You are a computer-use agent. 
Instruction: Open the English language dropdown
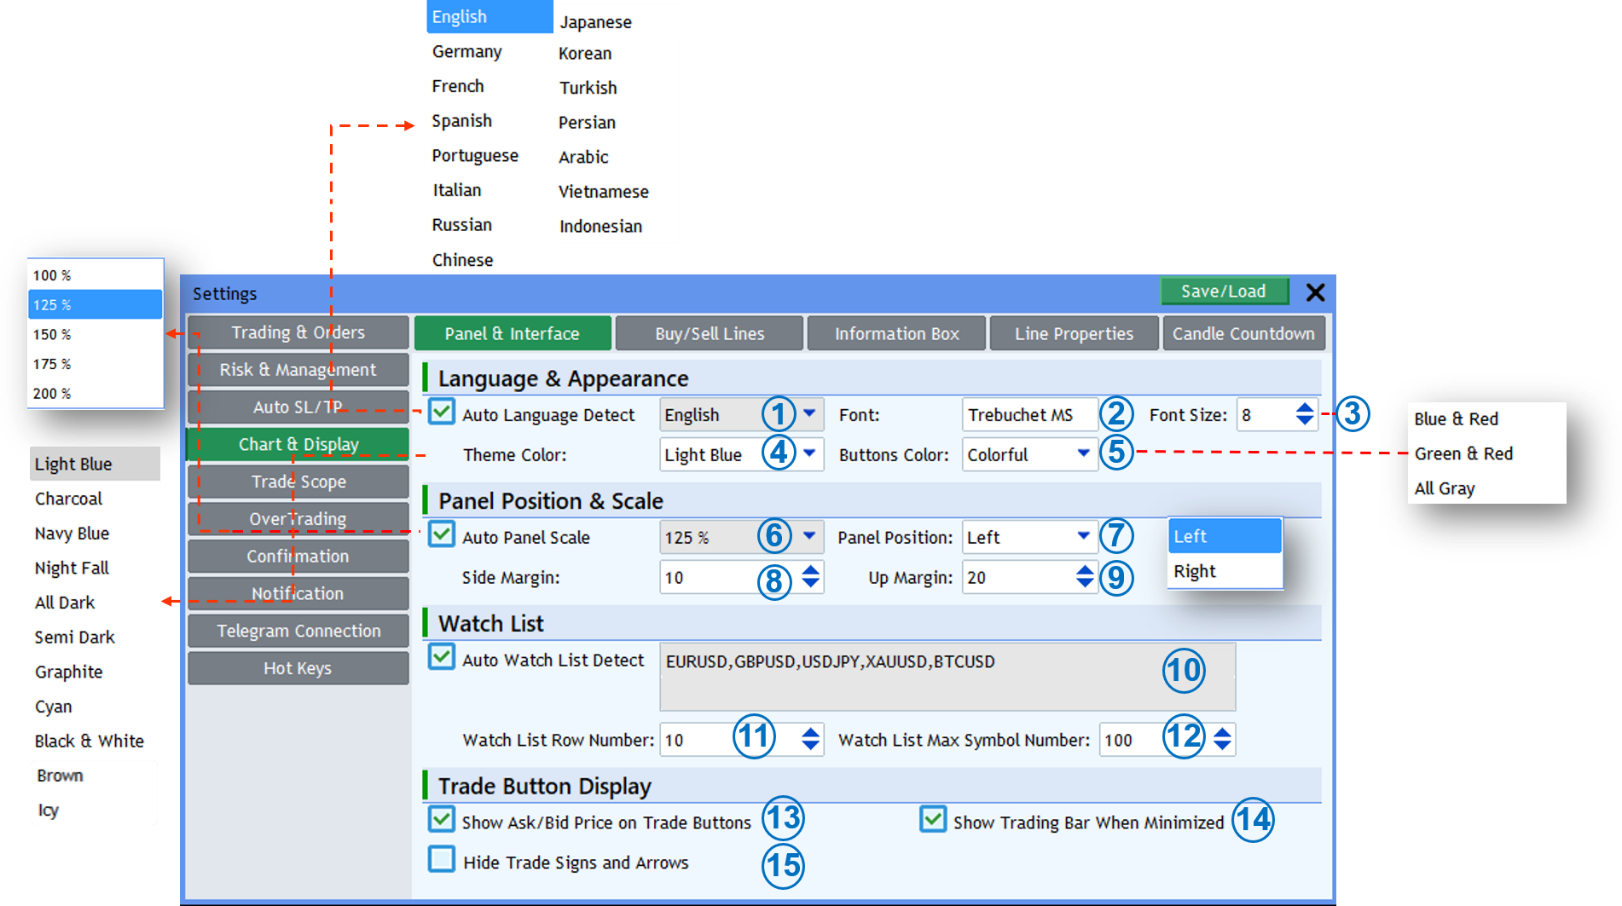[741, 414]
